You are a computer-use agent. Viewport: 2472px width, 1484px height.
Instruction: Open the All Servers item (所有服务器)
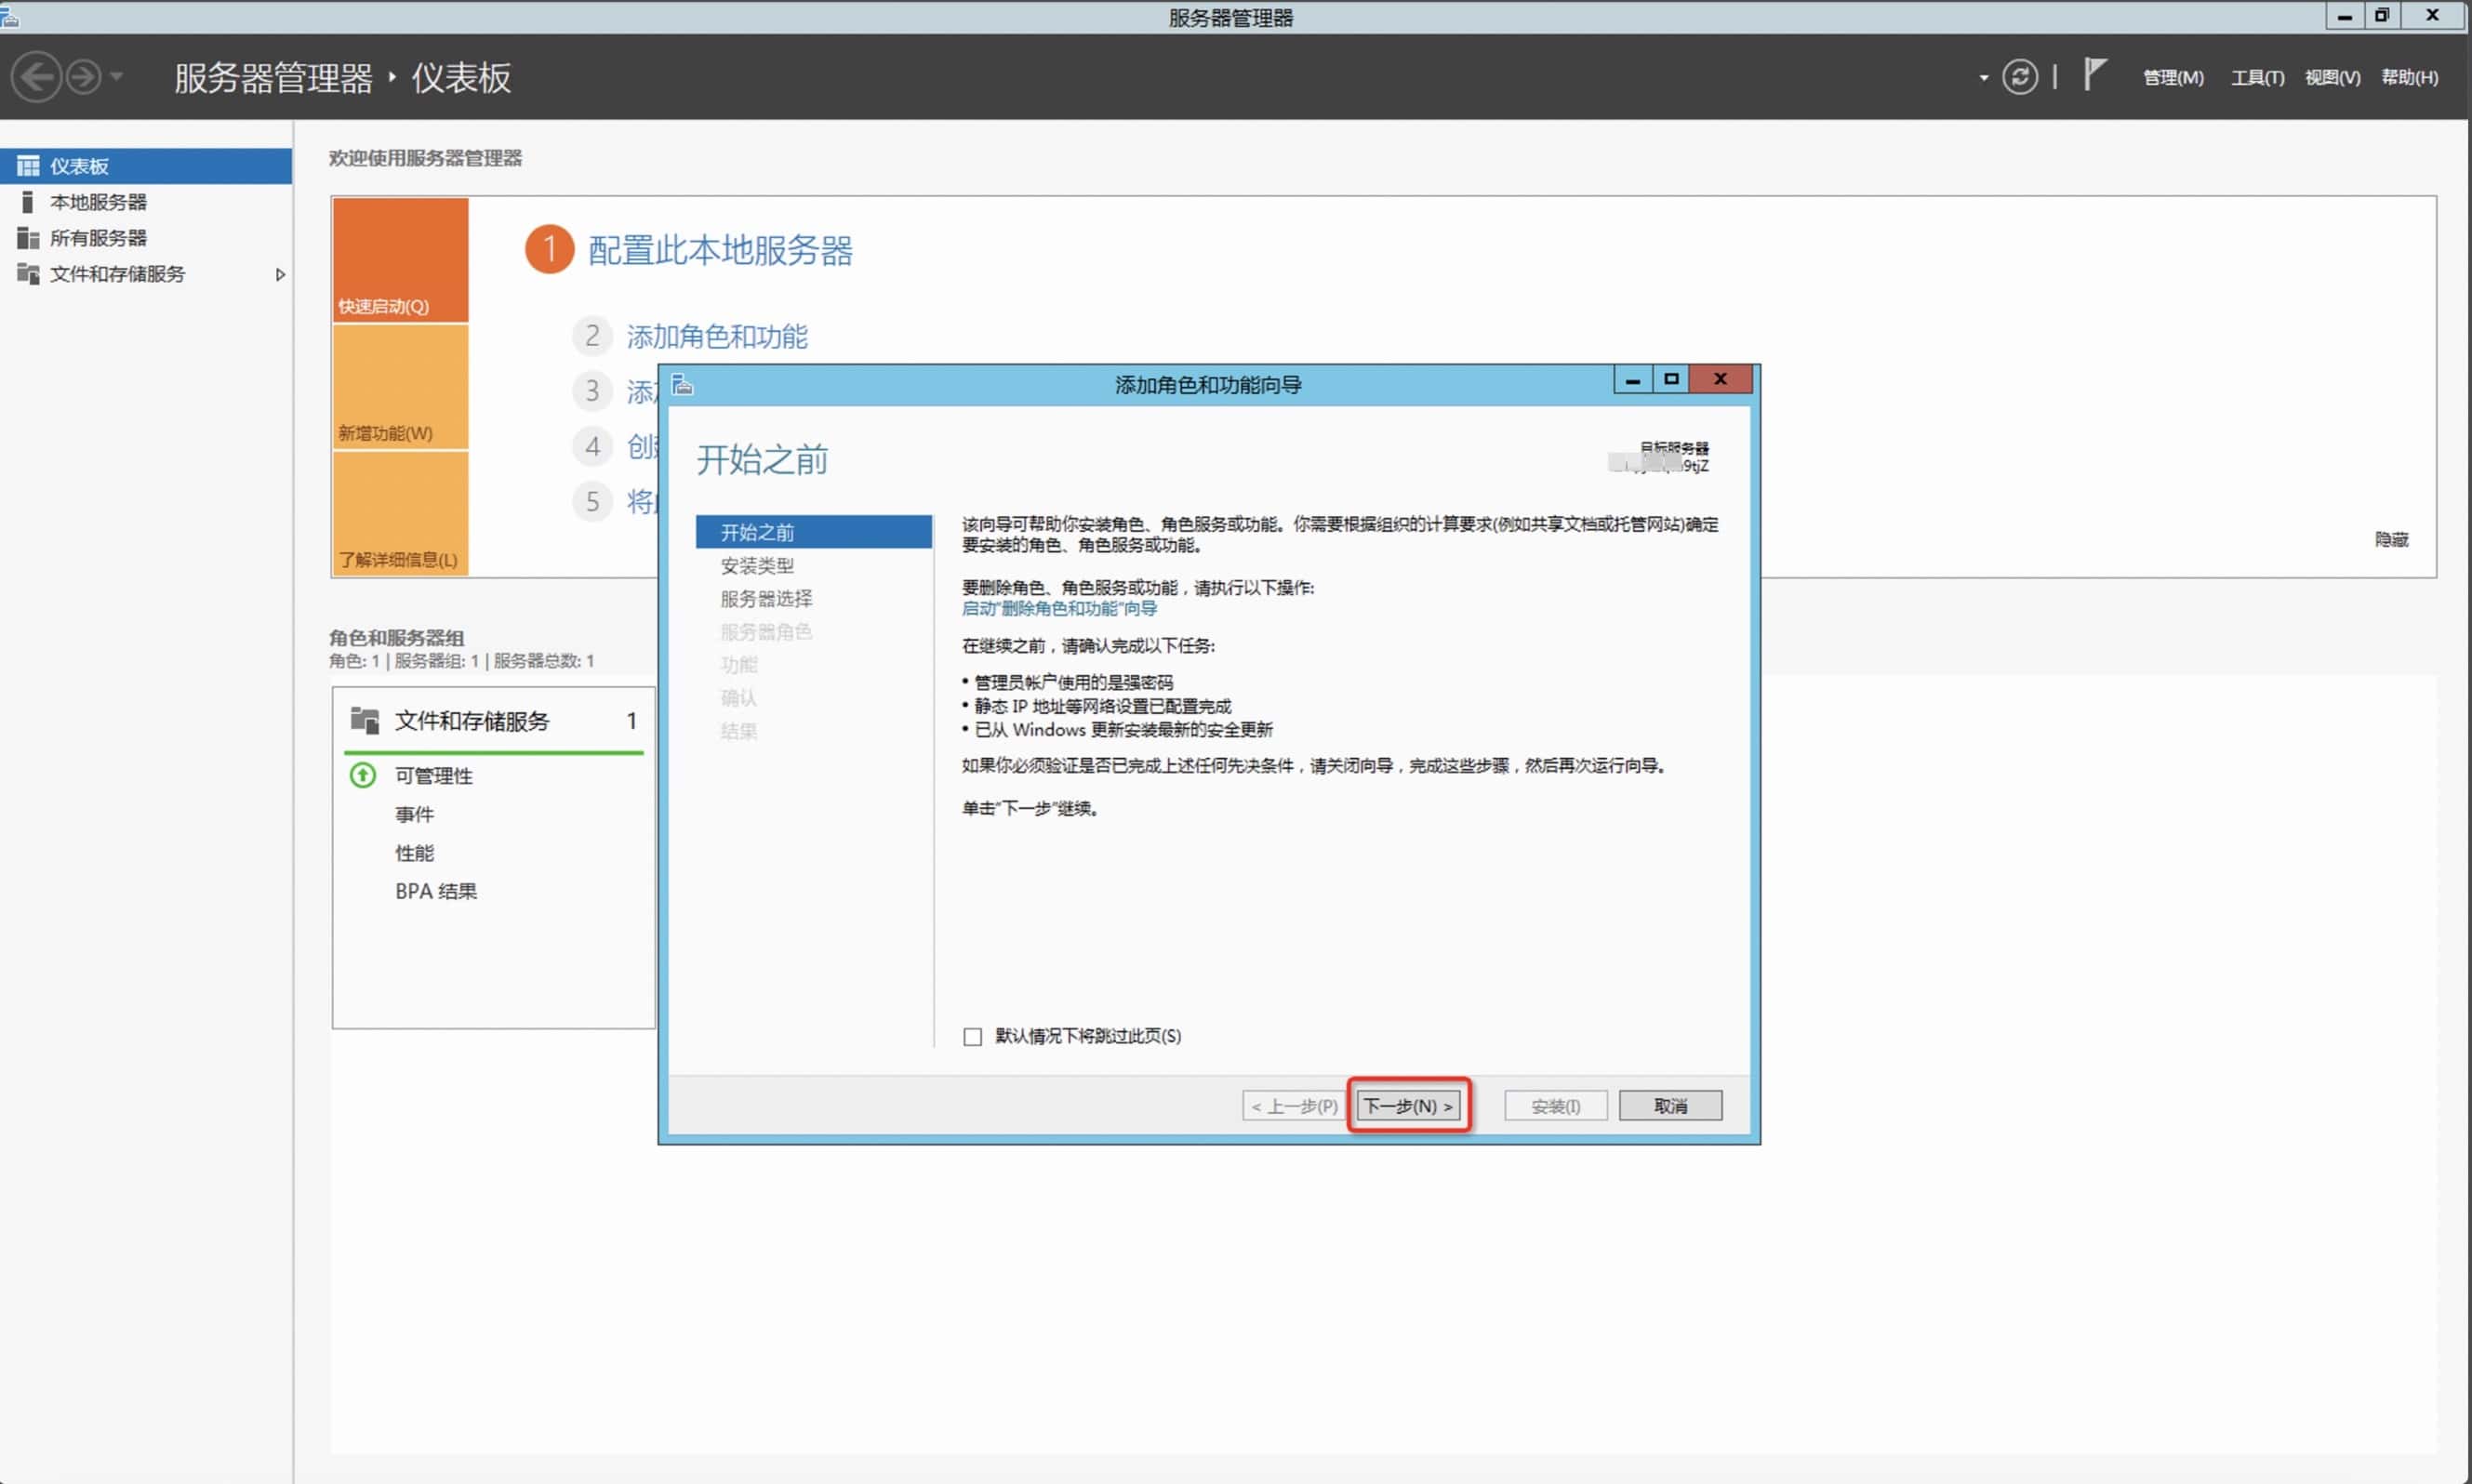pos(98,238)
